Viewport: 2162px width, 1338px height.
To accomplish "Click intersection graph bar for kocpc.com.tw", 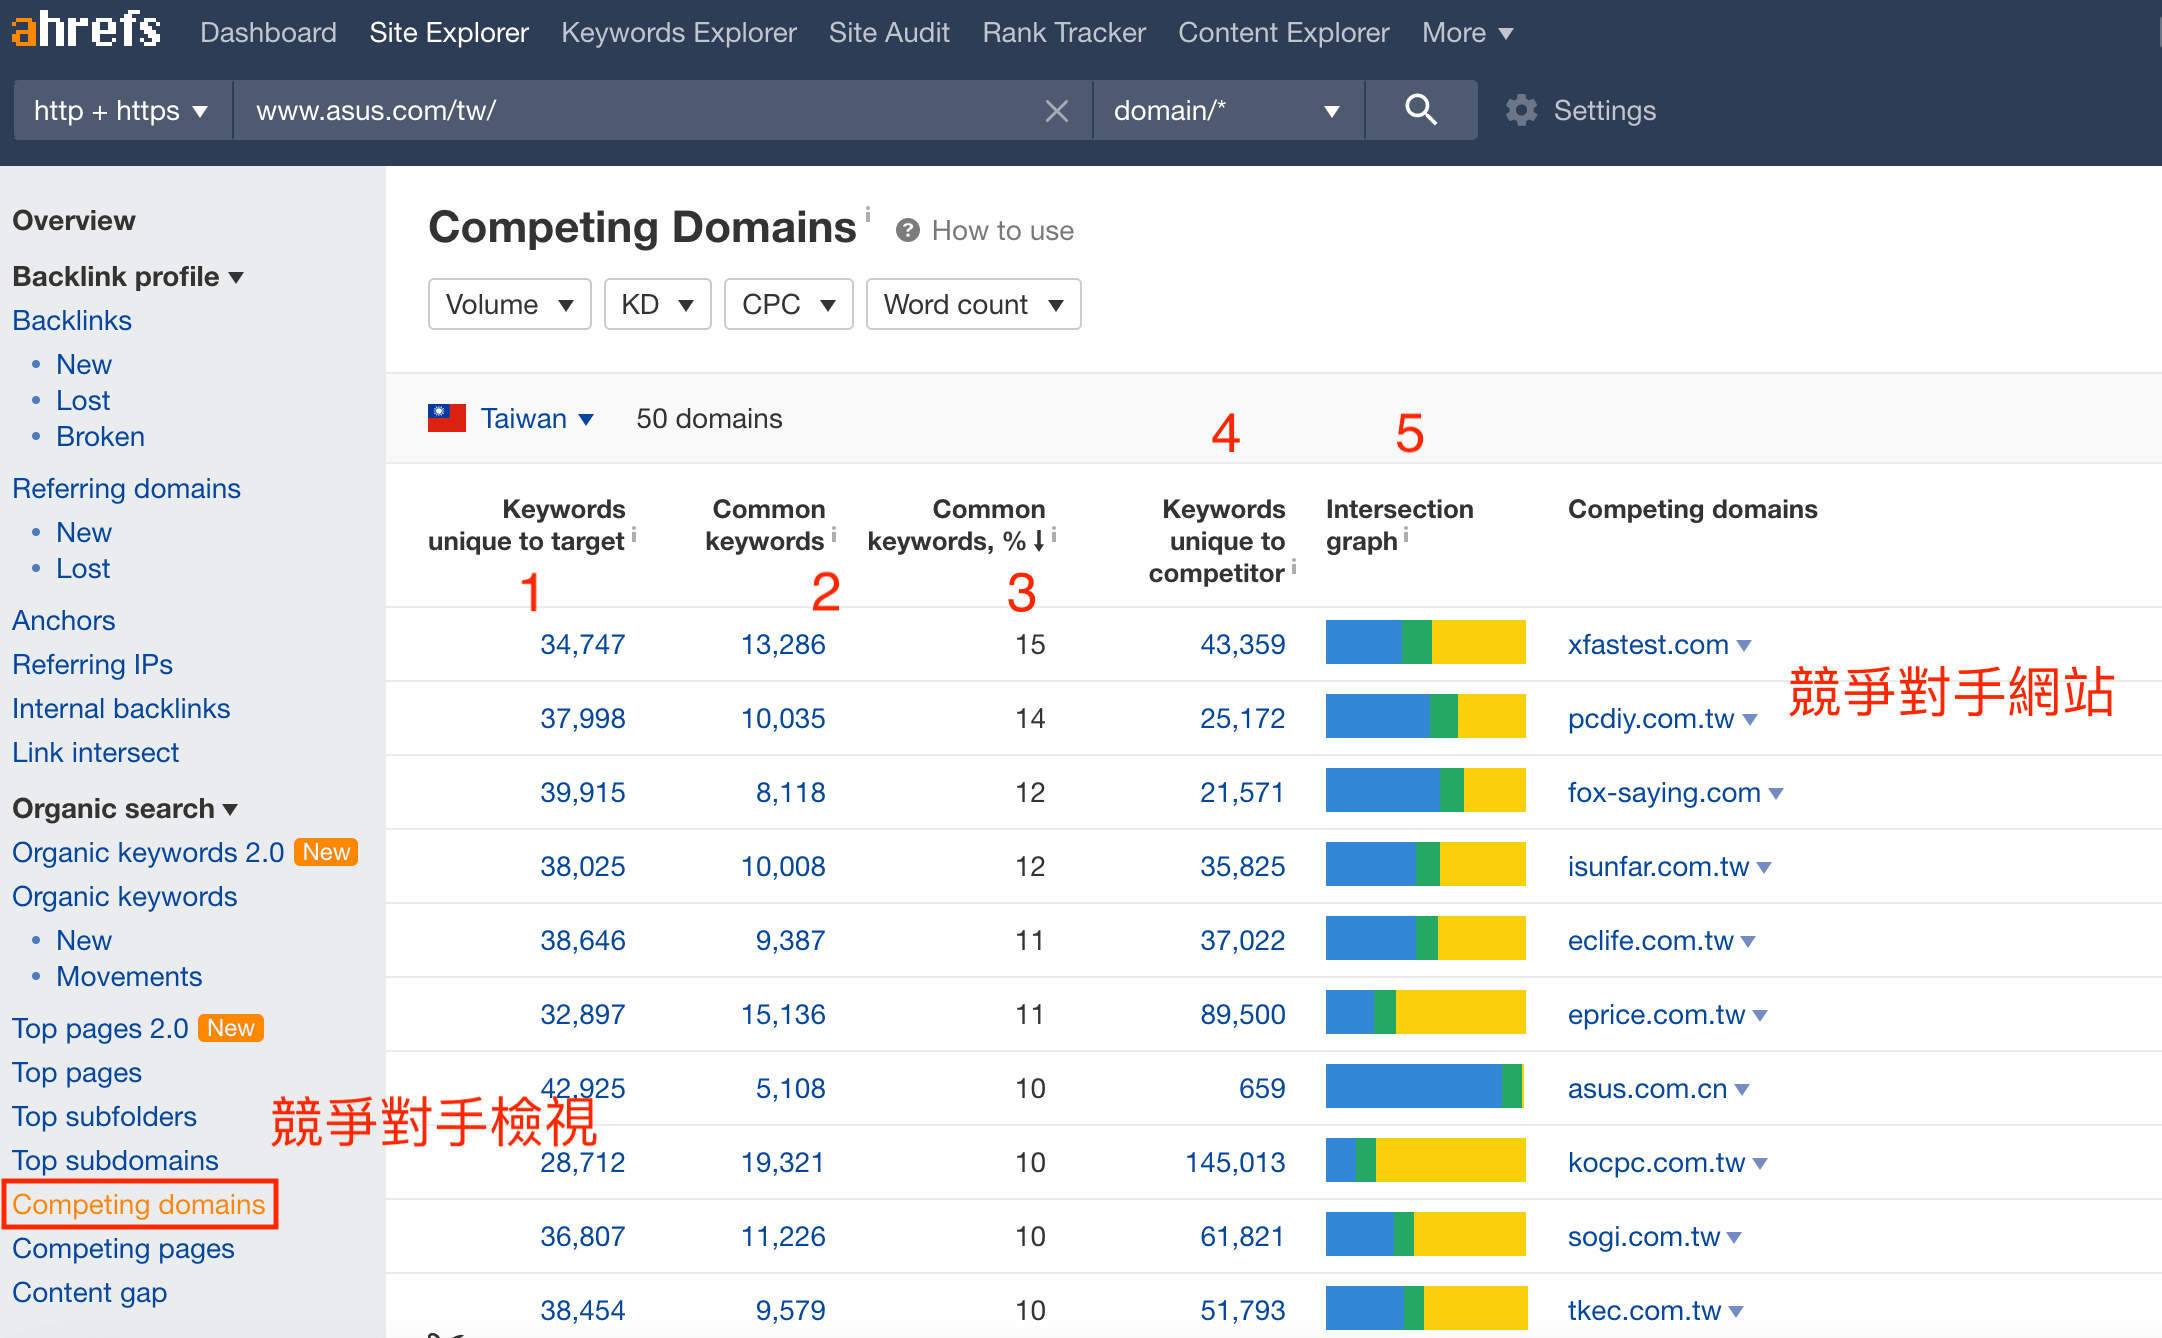I will coord(1426,1160).
